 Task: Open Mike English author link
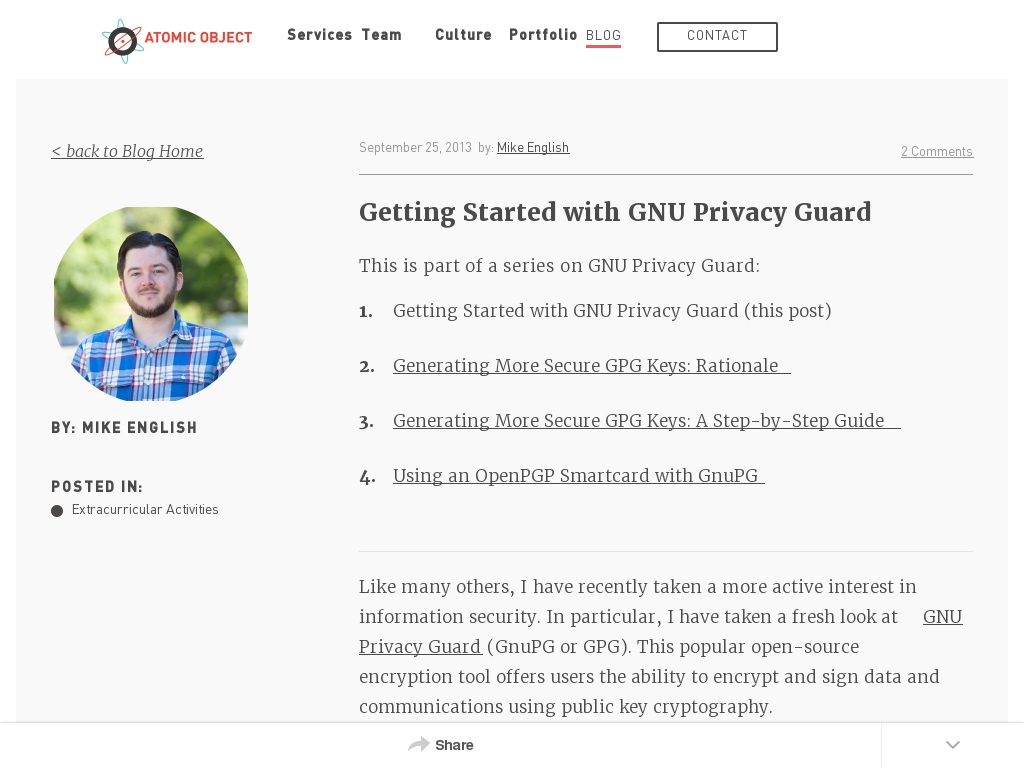click(533, 148)
